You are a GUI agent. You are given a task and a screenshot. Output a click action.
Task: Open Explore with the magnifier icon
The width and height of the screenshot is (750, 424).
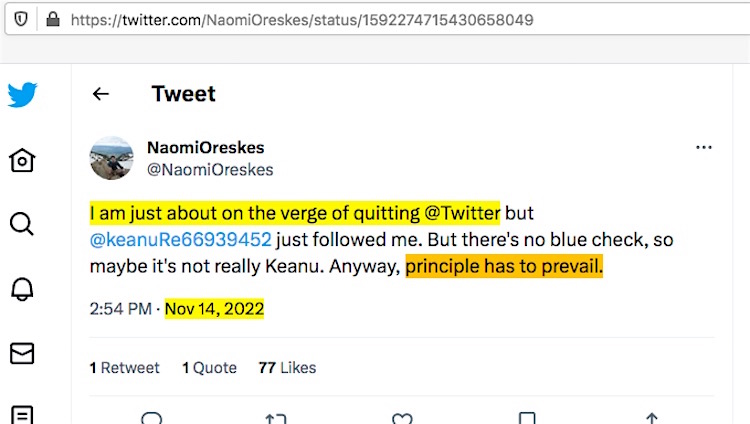22,223
